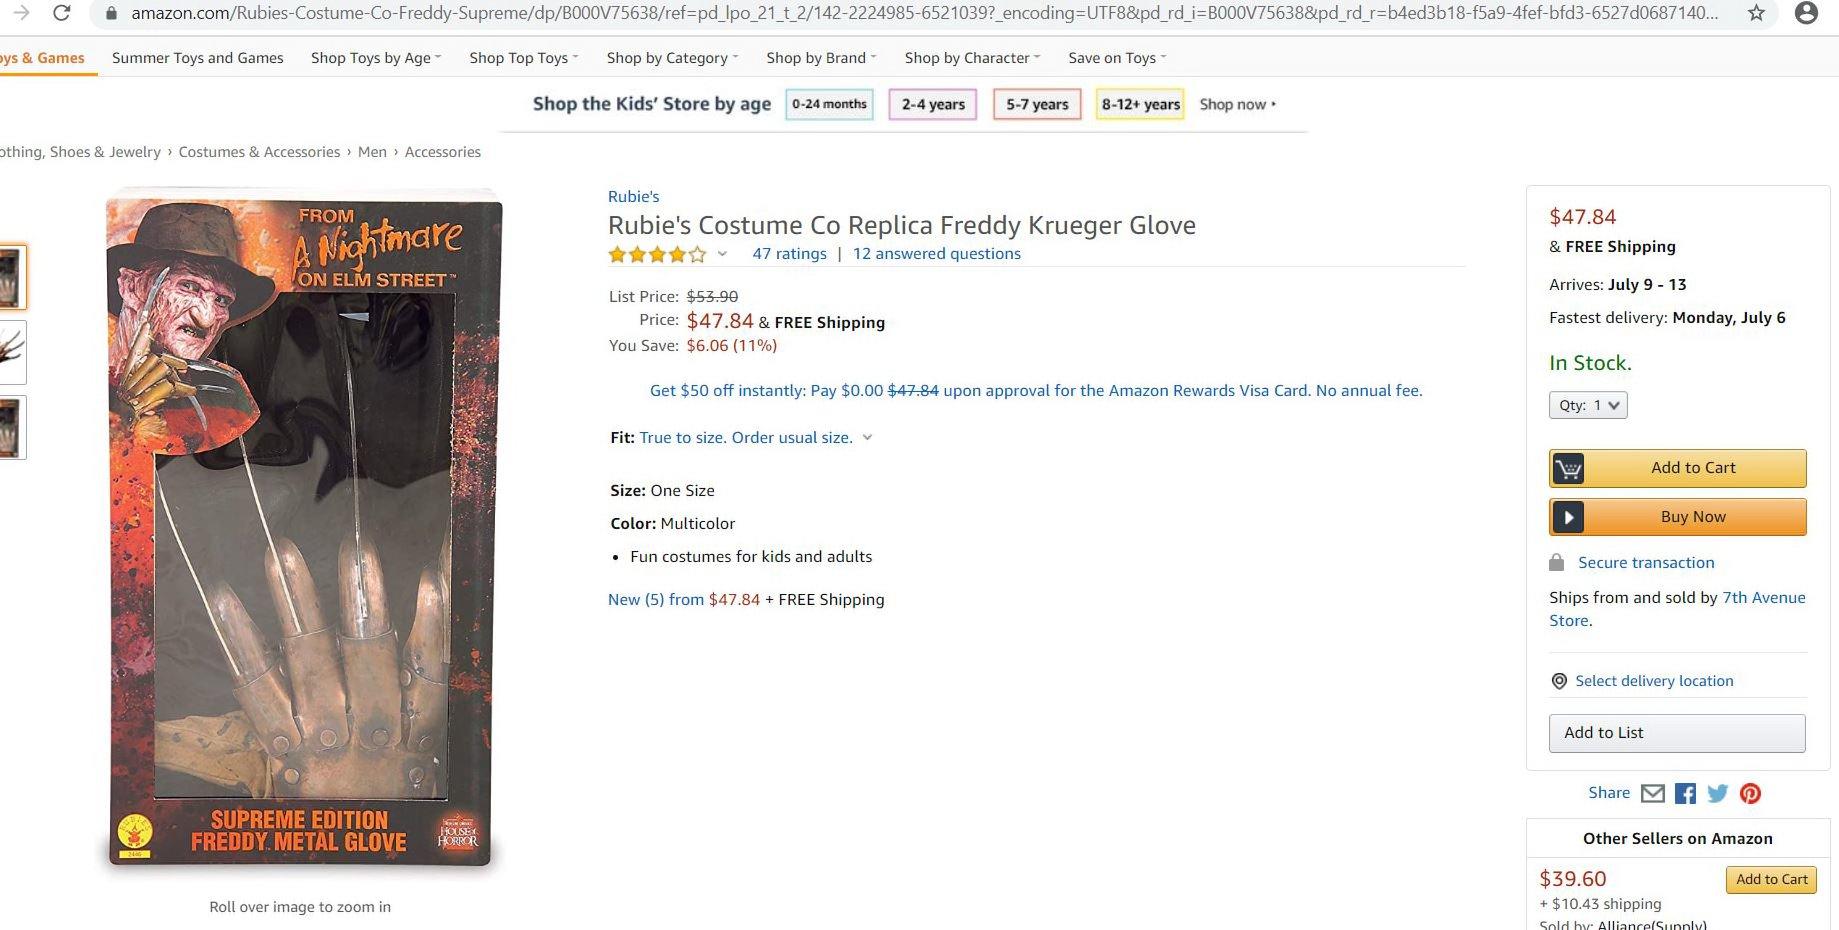
Task: Open Shop by Character menu
Action: [972, 58]
